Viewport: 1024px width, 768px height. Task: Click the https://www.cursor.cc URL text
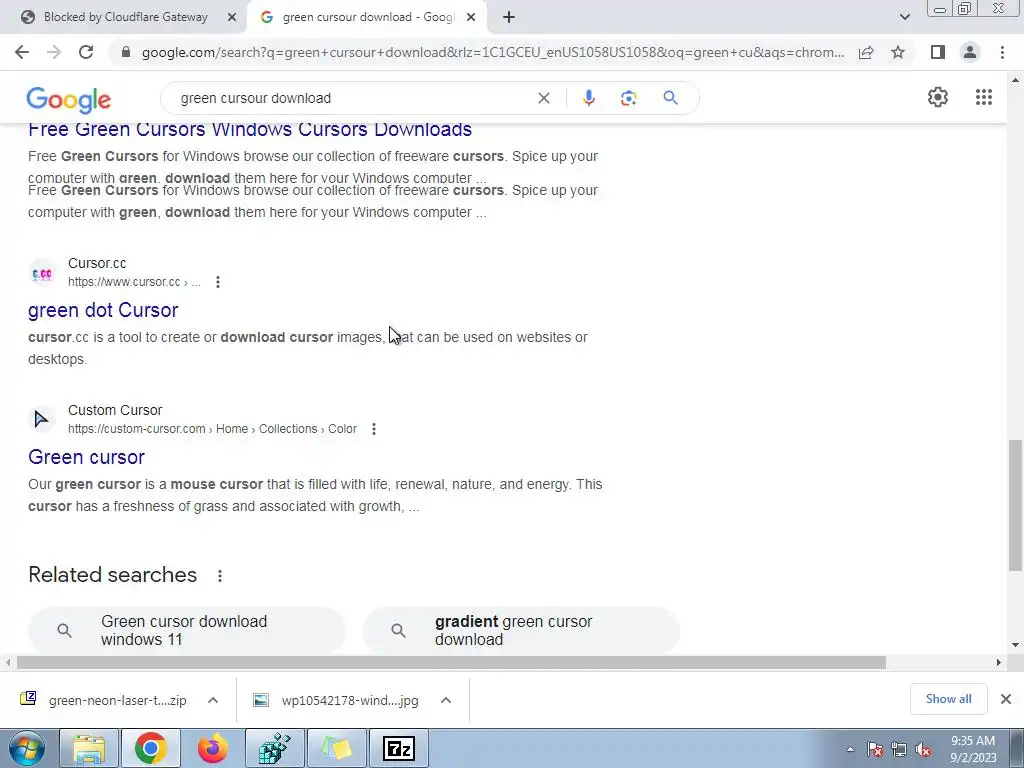point(134,282)
